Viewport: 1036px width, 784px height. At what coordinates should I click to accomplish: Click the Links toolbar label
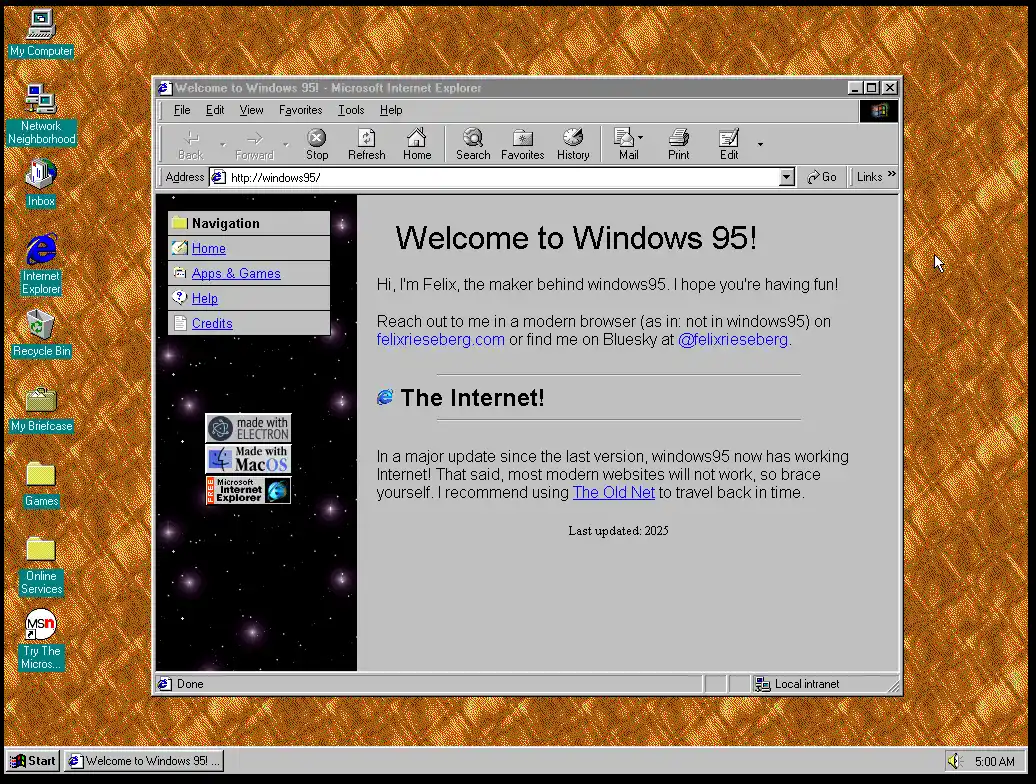[869, 177]
